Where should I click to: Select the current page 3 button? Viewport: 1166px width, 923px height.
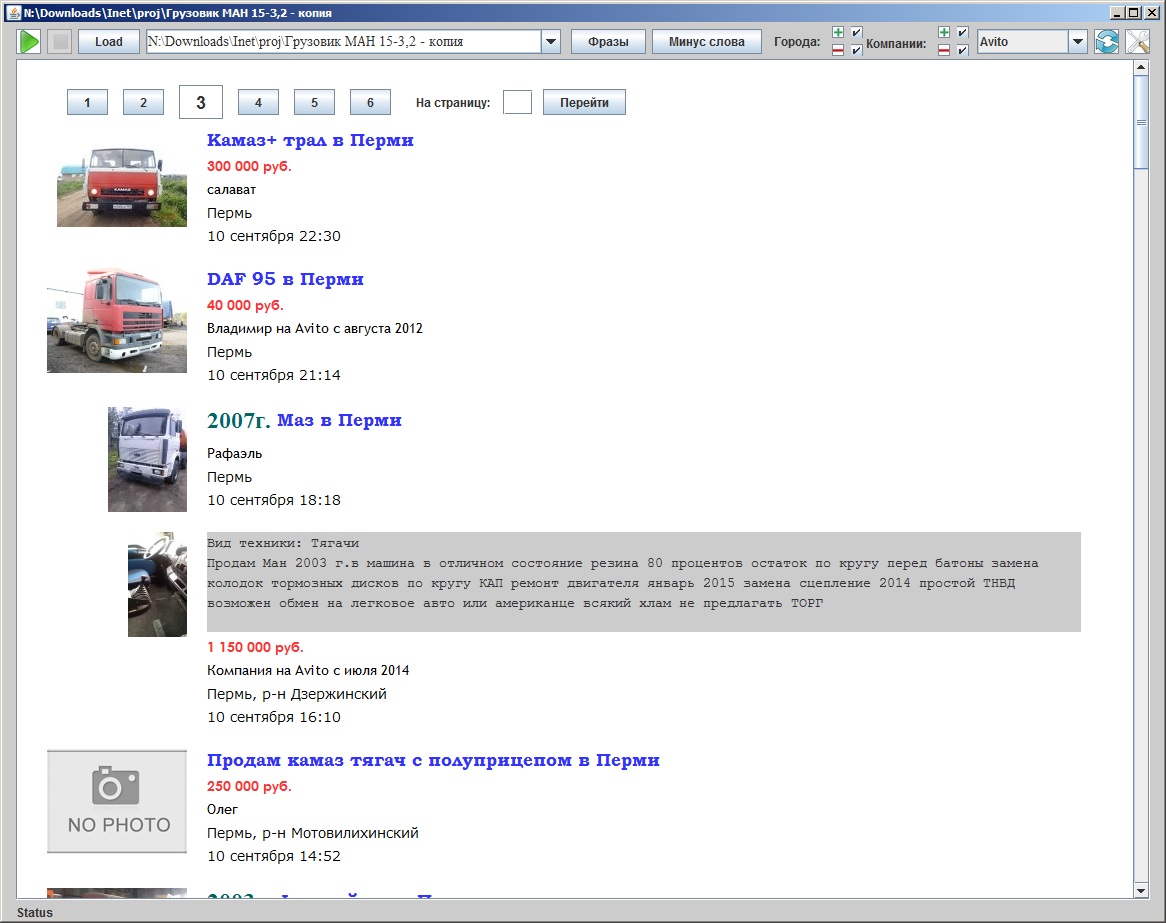click(x=201, y=103)
